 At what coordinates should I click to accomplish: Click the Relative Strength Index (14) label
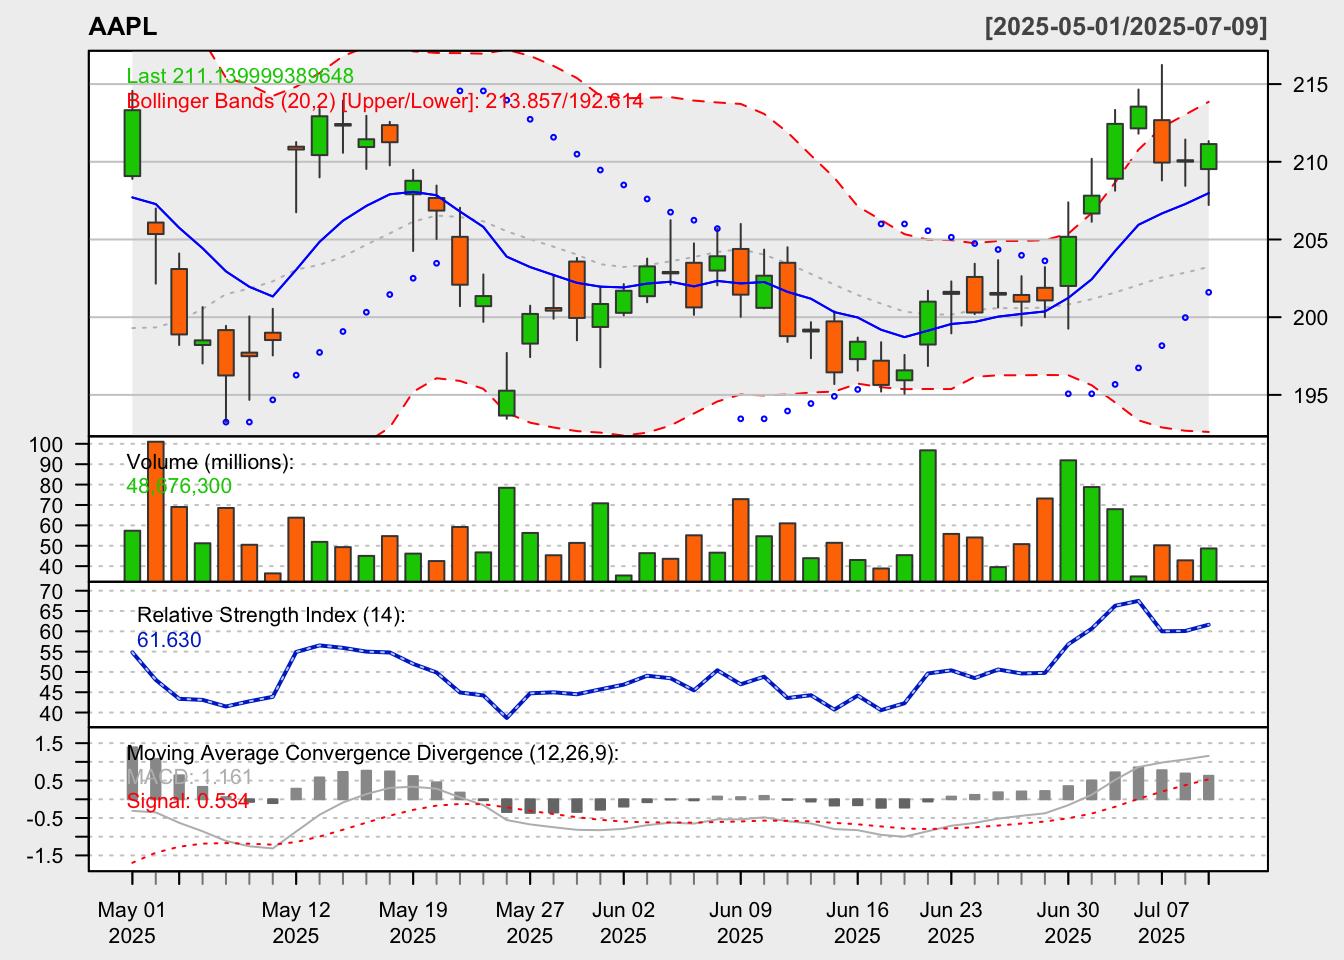coord(271,615)
